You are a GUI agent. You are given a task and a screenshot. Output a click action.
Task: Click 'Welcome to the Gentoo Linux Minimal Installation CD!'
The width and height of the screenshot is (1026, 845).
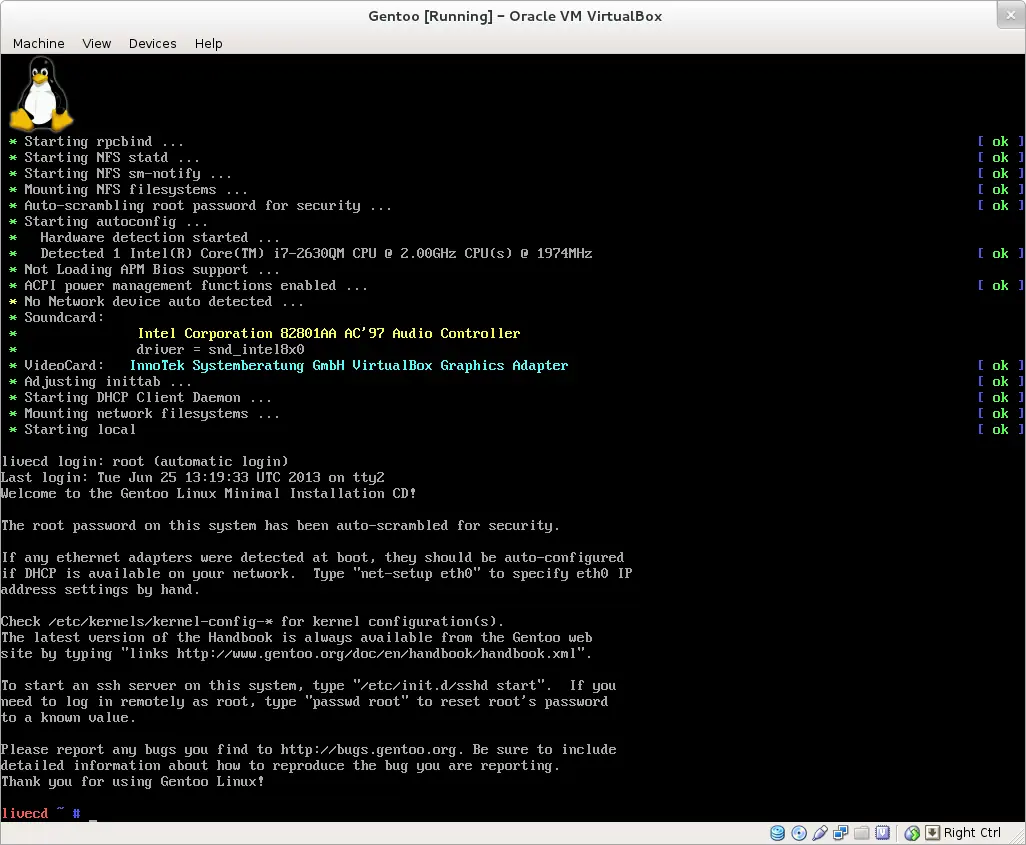(208, 494)
